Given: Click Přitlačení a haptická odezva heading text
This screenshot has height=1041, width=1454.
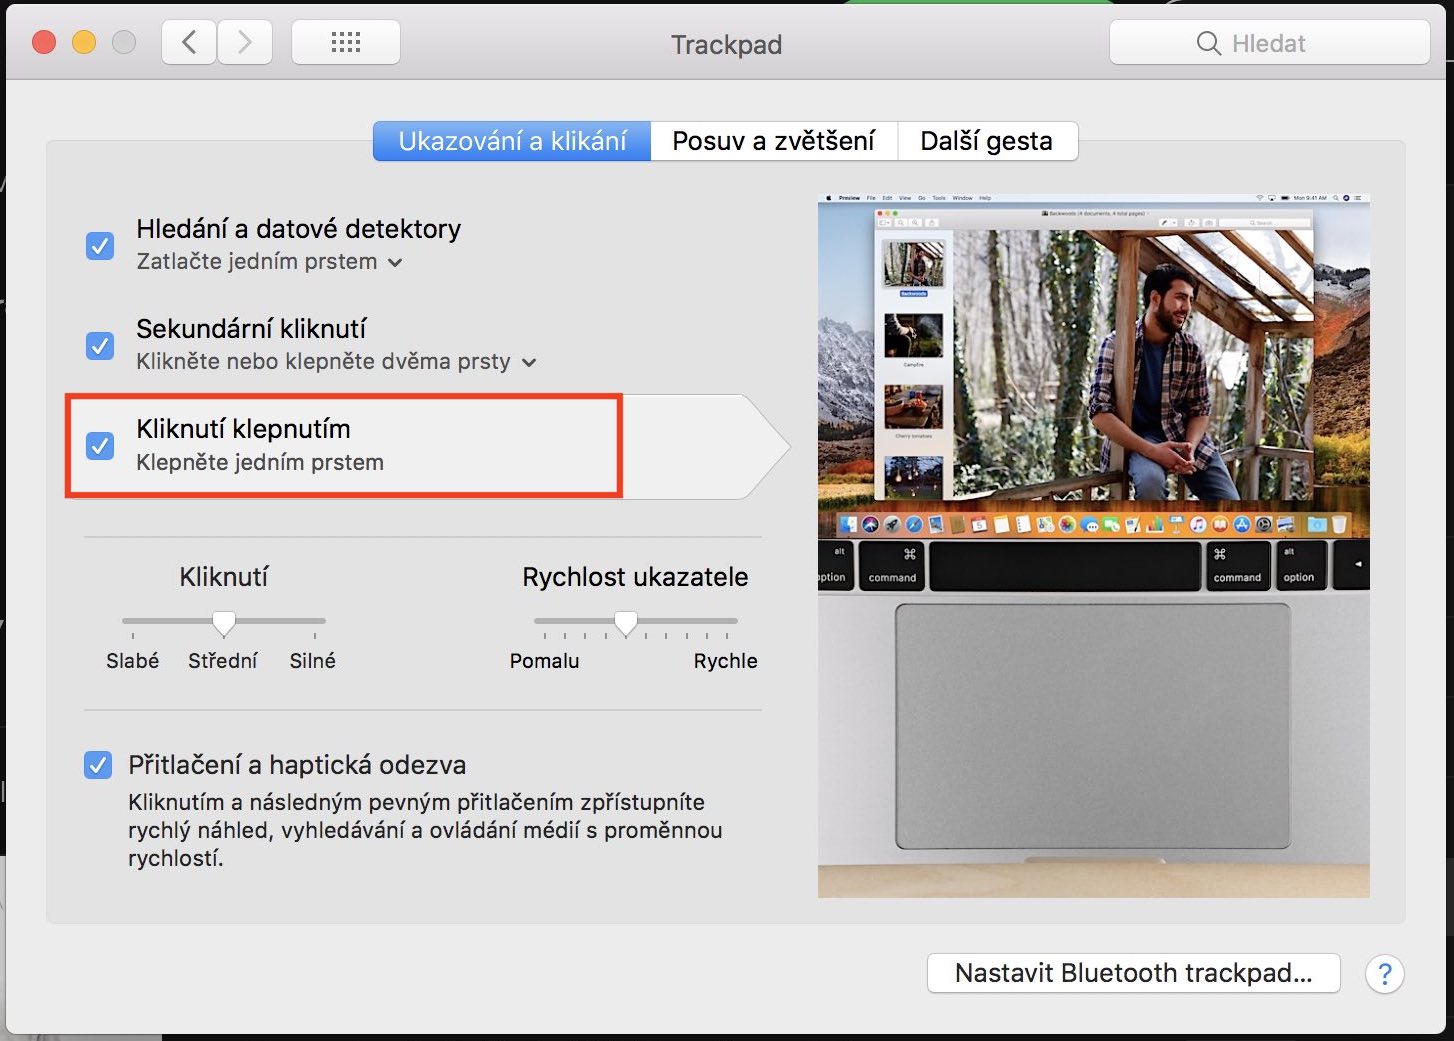Looking at the screenshot, I should tap(297, 765).
